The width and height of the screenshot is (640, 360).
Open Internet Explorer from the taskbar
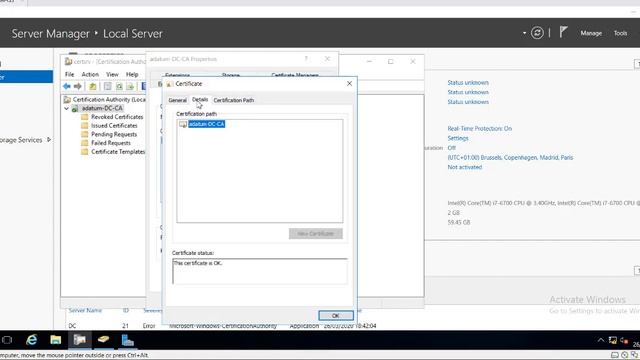point(31,340)
